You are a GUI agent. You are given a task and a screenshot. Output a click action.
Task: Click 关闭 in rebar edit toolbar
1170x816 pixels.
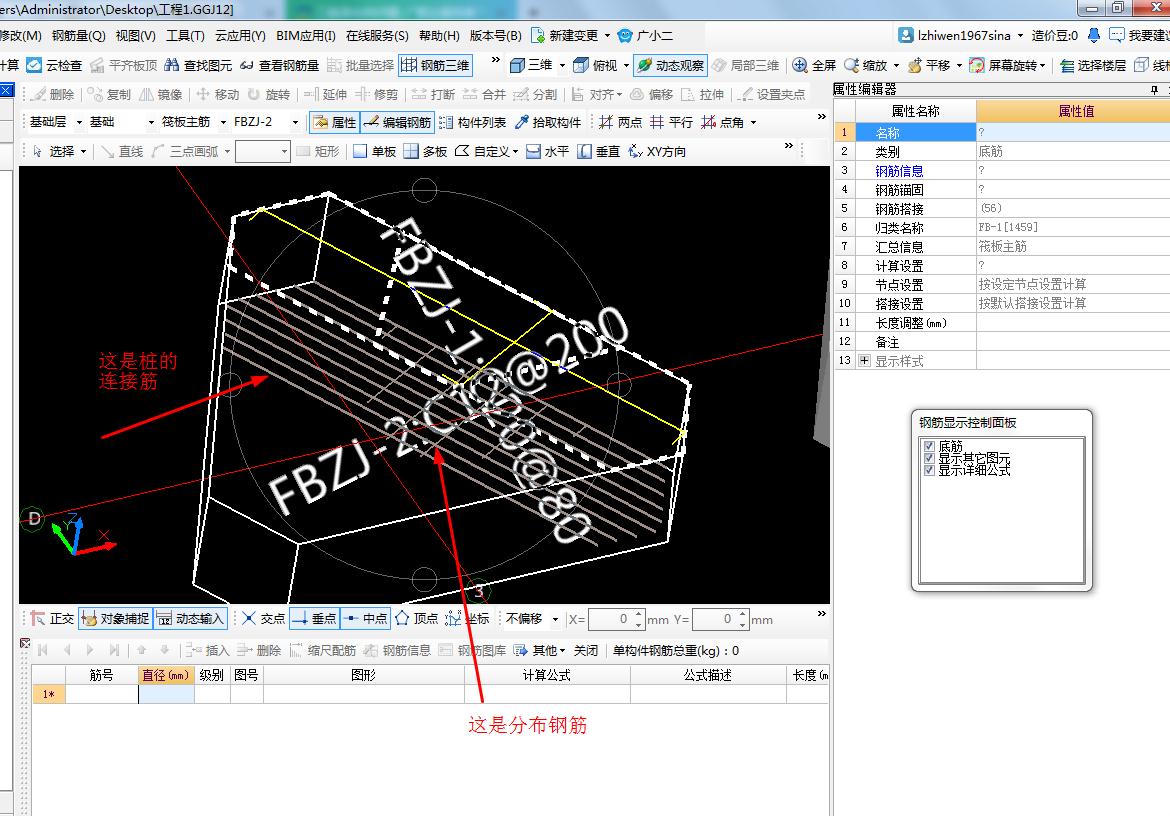point(586,650)
